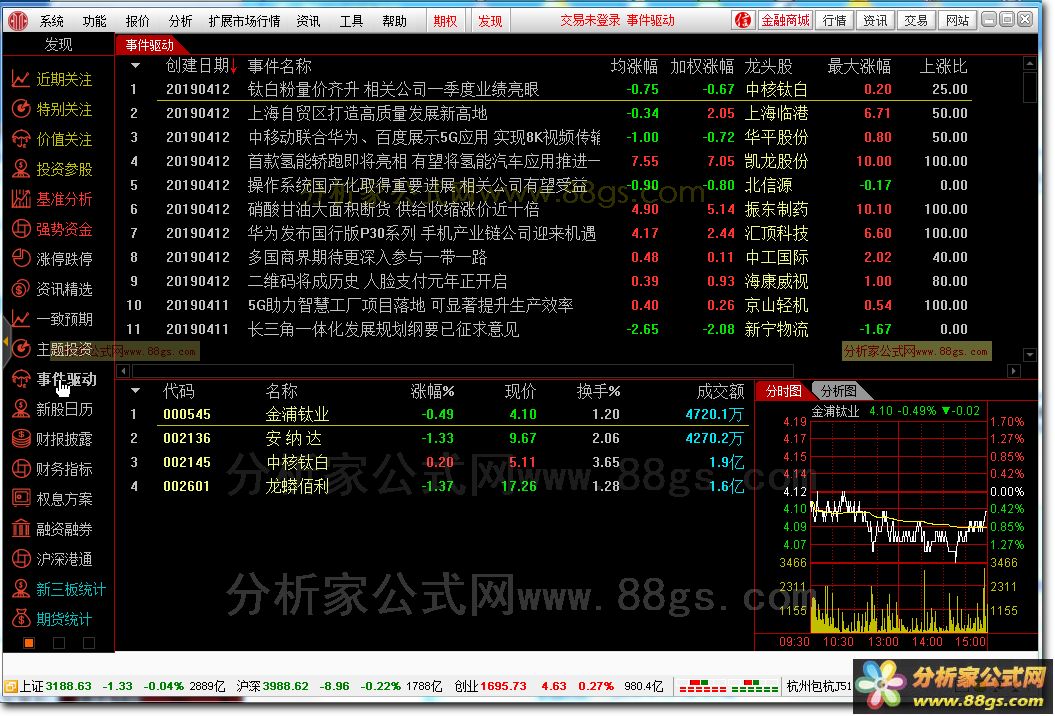Click event list vertical scrollbar up arrow
1055x716 pixels.
pos(1029,64)
